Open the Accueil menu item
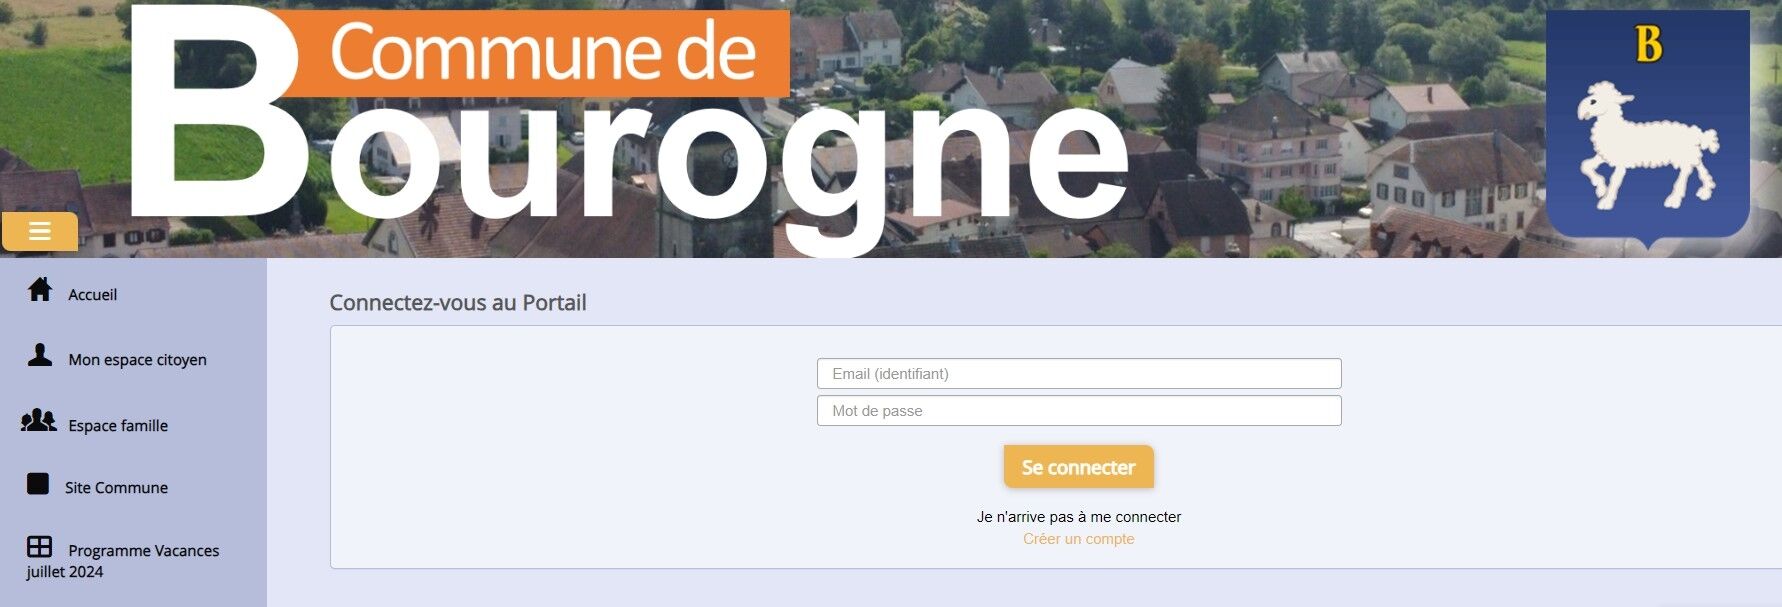 93,295
